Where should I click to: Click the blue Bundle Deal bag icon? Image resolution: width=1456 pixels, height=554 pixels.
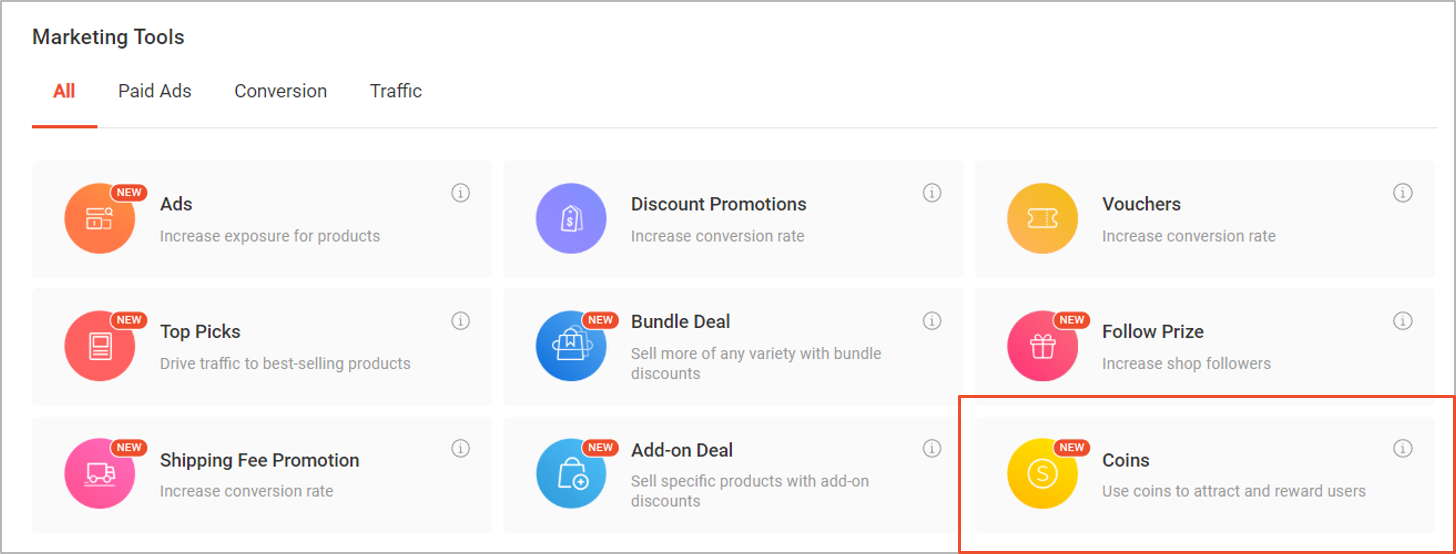point(571,346)
